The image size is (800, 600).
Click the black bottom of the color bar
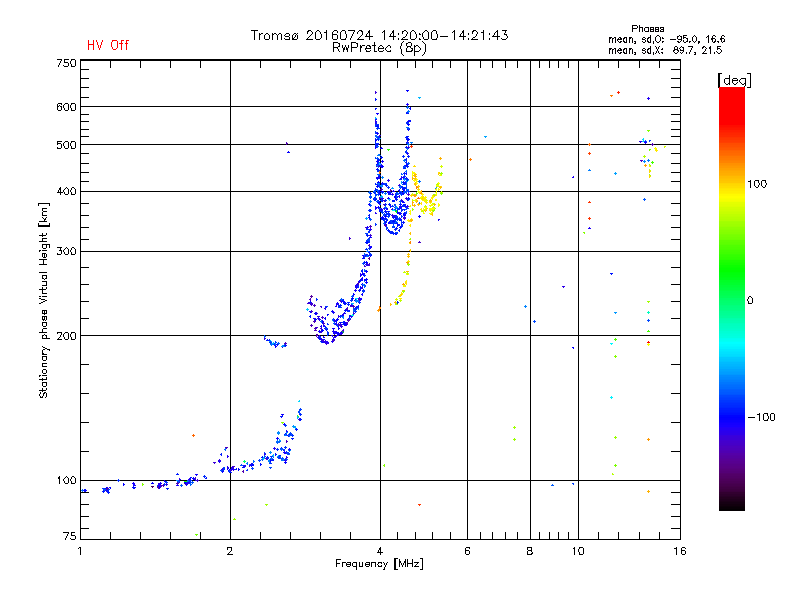pos(732,503)
